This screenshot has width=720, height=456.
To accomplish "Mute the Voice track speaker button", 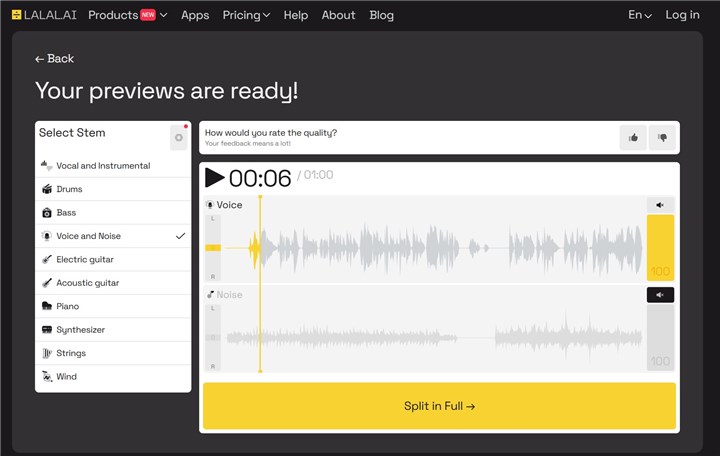I will pos(660,205).
